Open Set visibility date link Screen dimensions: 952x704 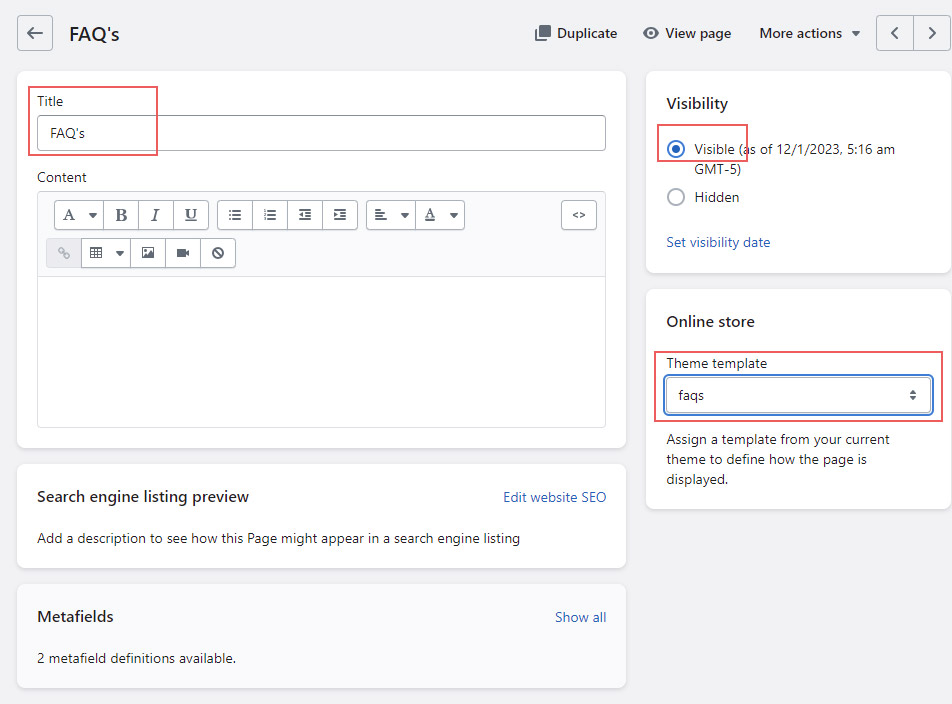[718, 242]
